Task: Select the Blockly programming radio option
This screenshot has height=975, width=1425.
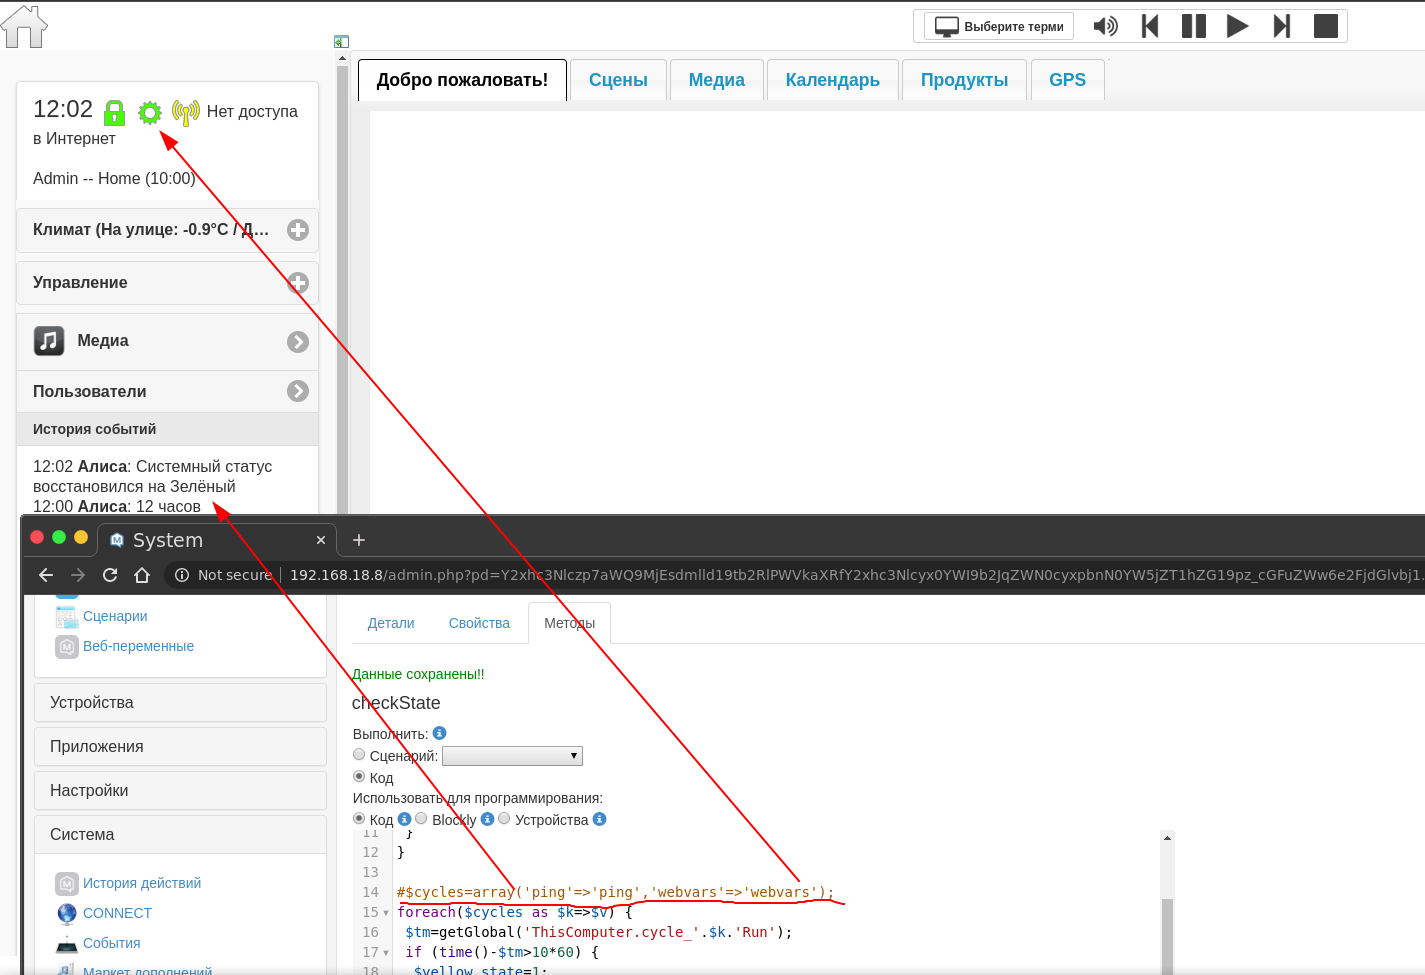Action: pyautogui.click(x=422, y=819)
